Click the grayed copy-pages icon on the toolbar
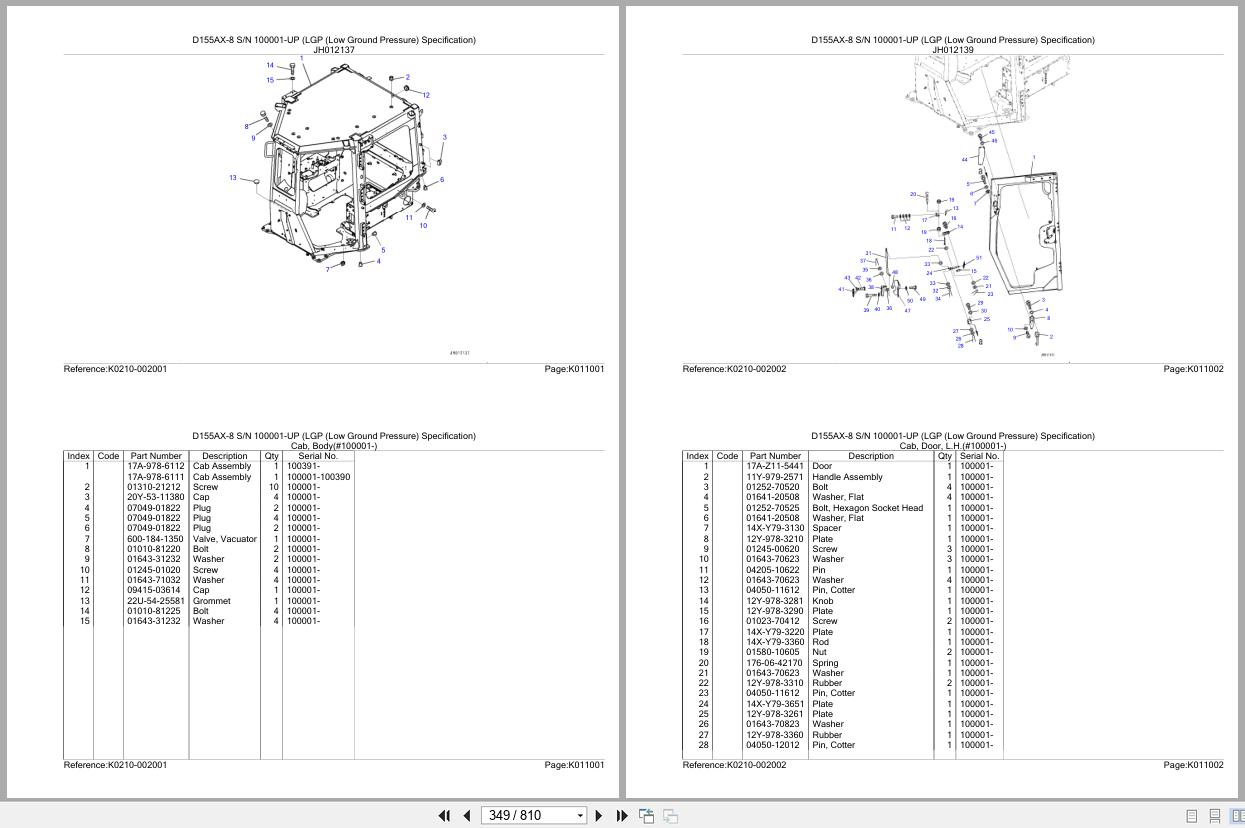The width and height of the screenshot is (1245, 828). tap(670, 816)
